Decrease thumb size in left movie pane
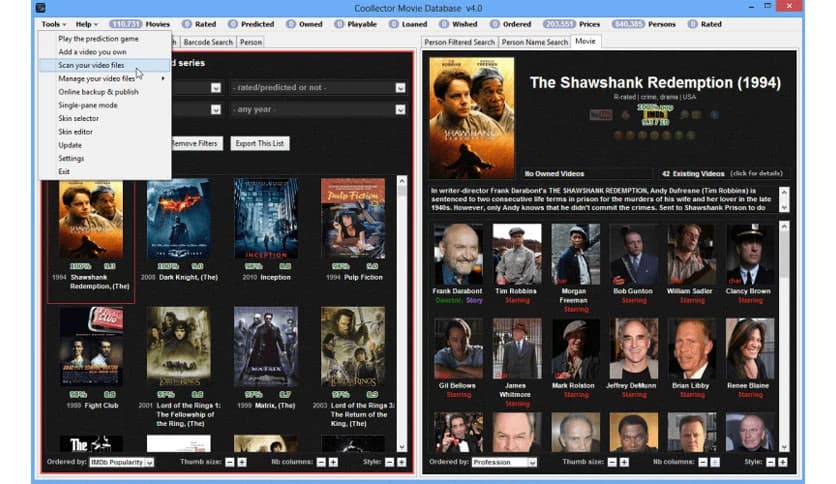836x484 pixels. [x=230, y=462]
